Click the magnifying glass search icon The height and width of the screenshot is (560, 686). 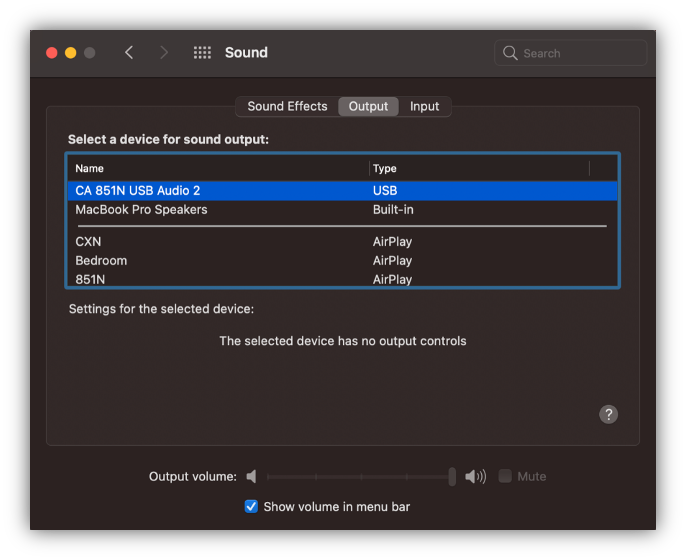point(510,53)
